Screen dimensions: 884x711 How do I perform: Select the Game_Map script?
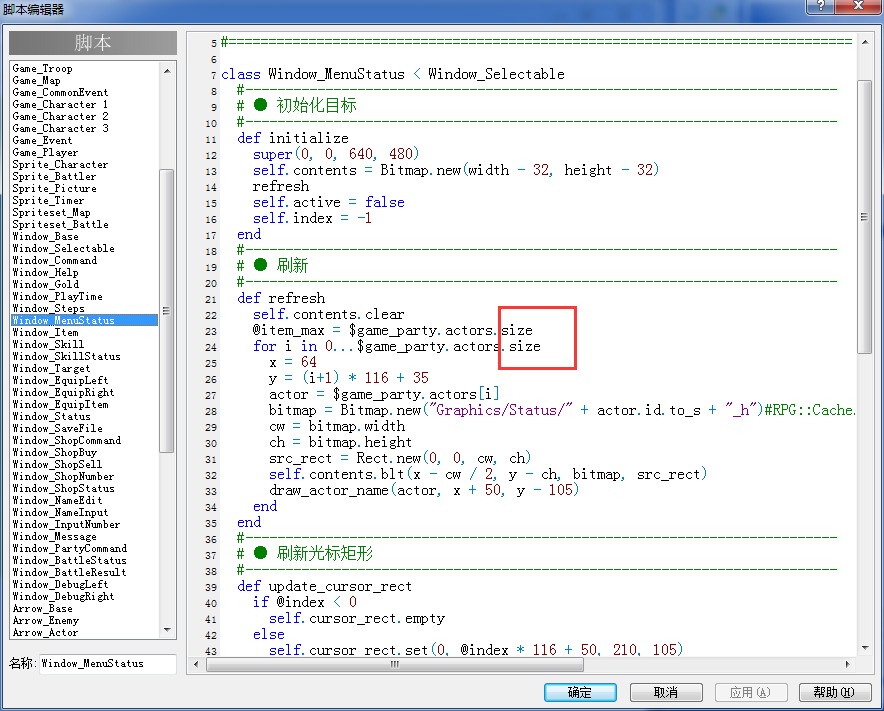pyautogui.click(x=36, y=81)
